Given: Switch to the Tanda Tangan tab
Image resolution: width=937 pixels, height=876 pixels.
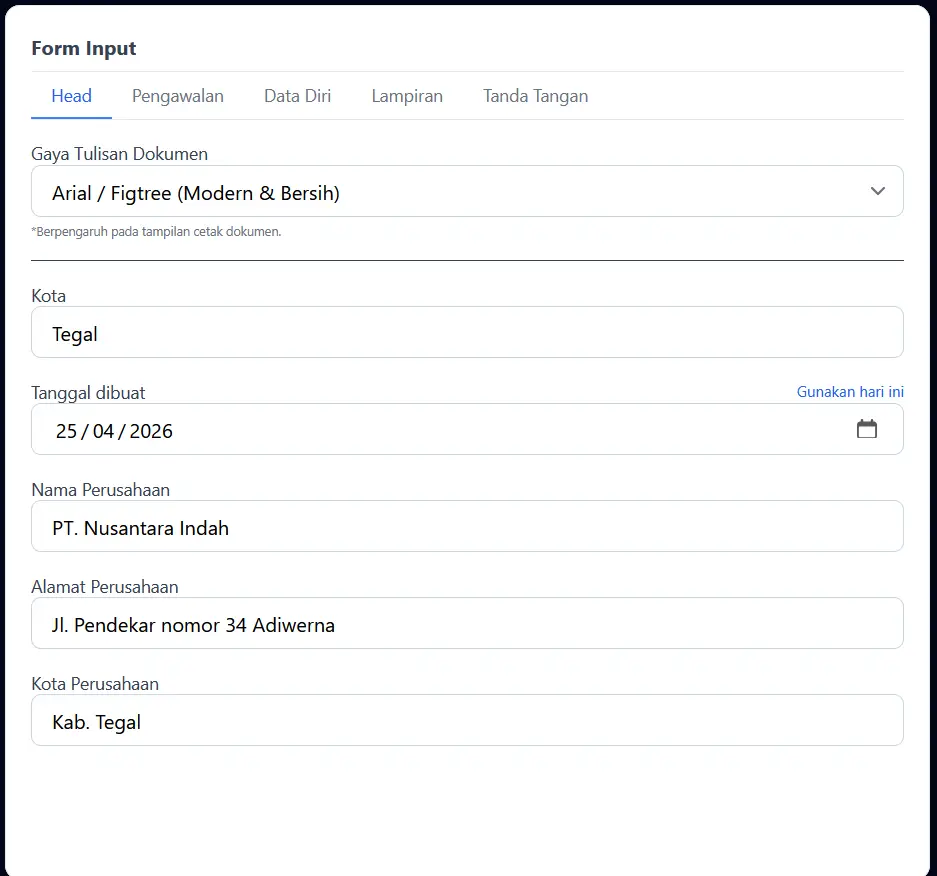Looking at the screenshot, I should tap(535, 96).
